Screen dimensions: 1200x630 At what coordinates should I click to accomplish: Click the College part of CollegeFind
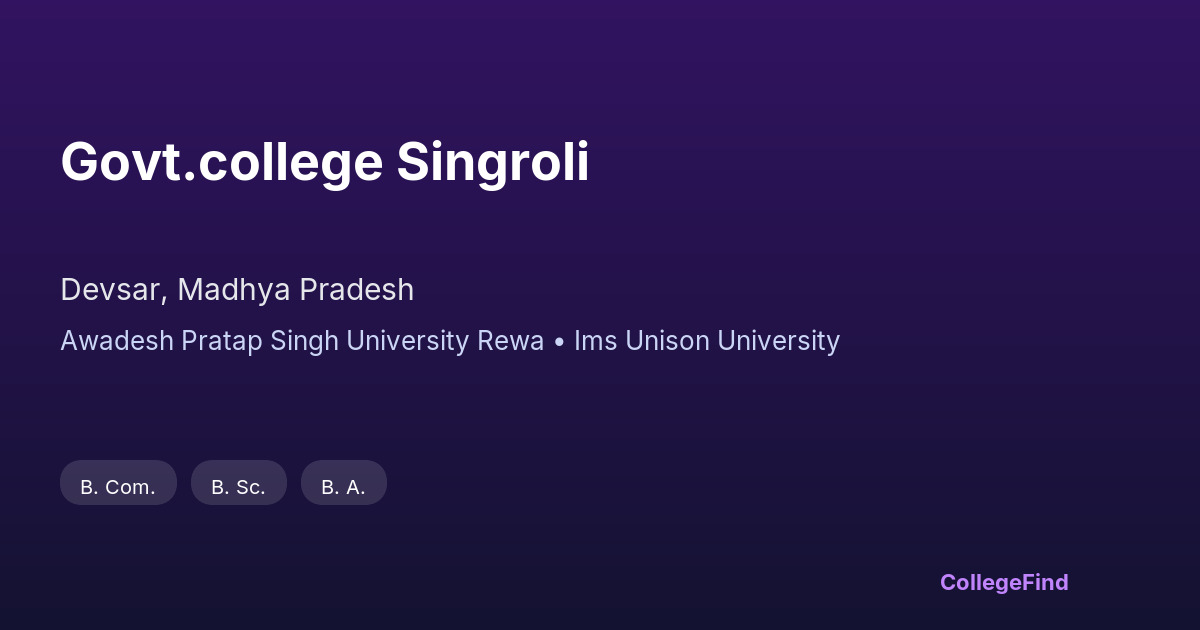tap(981, 582)
